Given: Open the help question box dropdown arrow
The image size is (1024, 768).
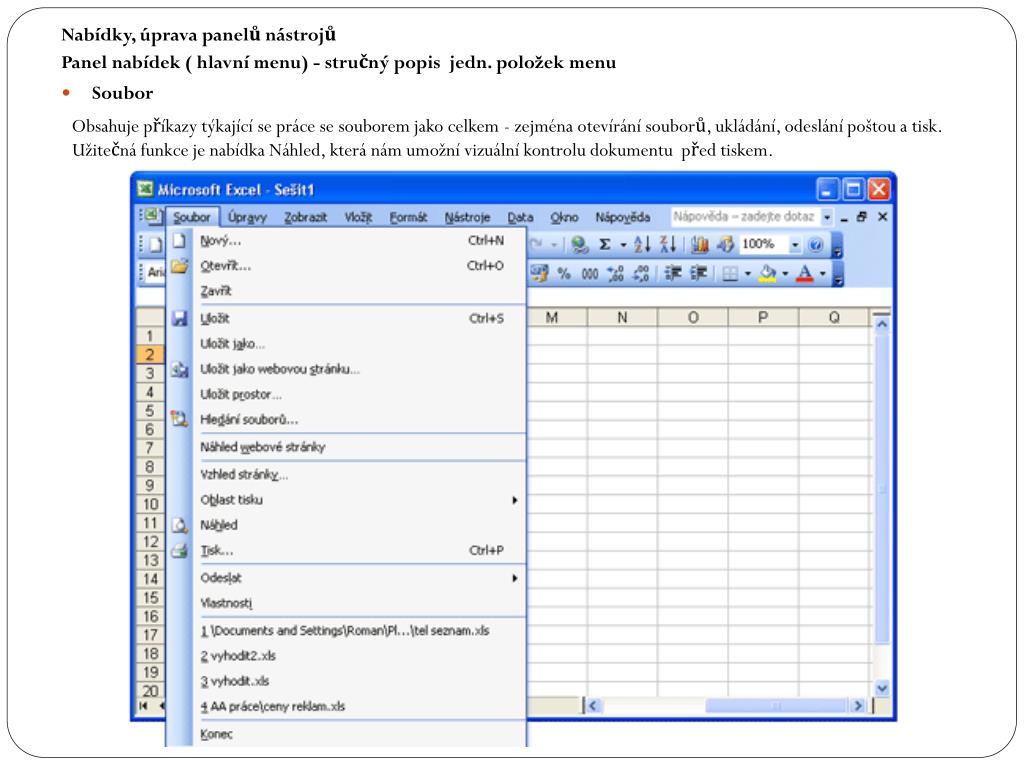Looking at the screenshot, I should tap(827, 217).
